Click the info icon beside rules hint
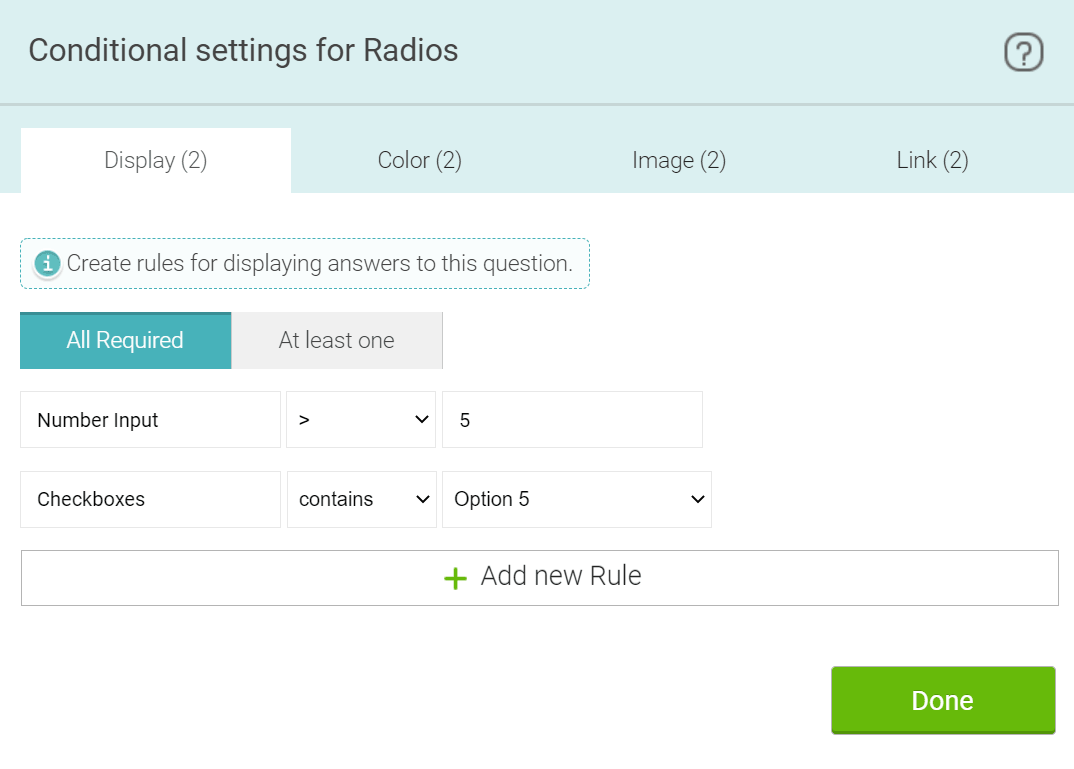Image resolution: width=1074 pixels, height=769 pixels. (x=47, y=264)
